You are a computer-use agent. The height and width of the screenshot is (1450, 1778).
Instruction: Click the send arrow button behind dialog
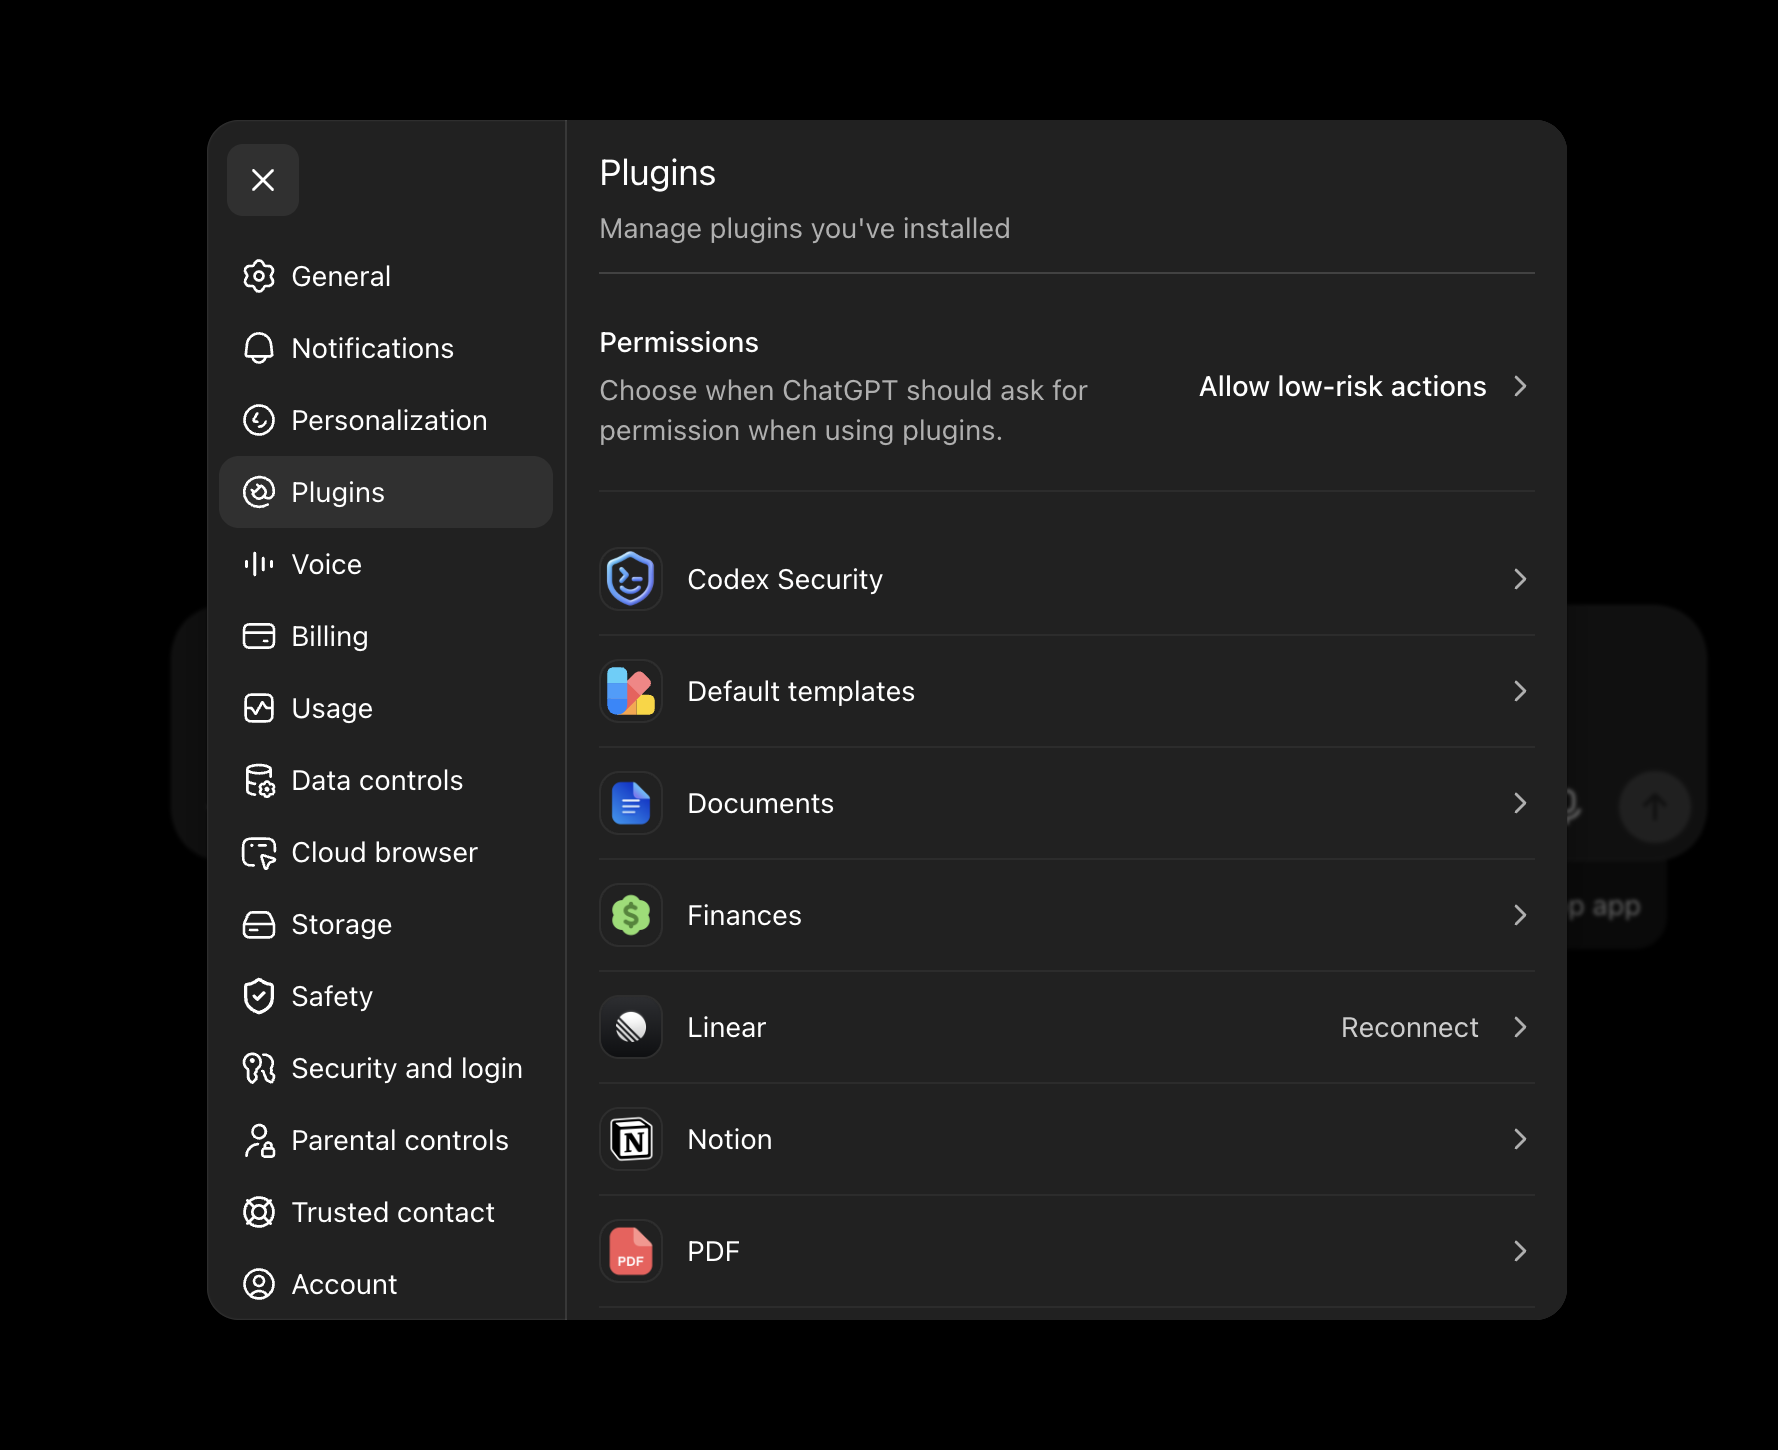(1655, 806)
